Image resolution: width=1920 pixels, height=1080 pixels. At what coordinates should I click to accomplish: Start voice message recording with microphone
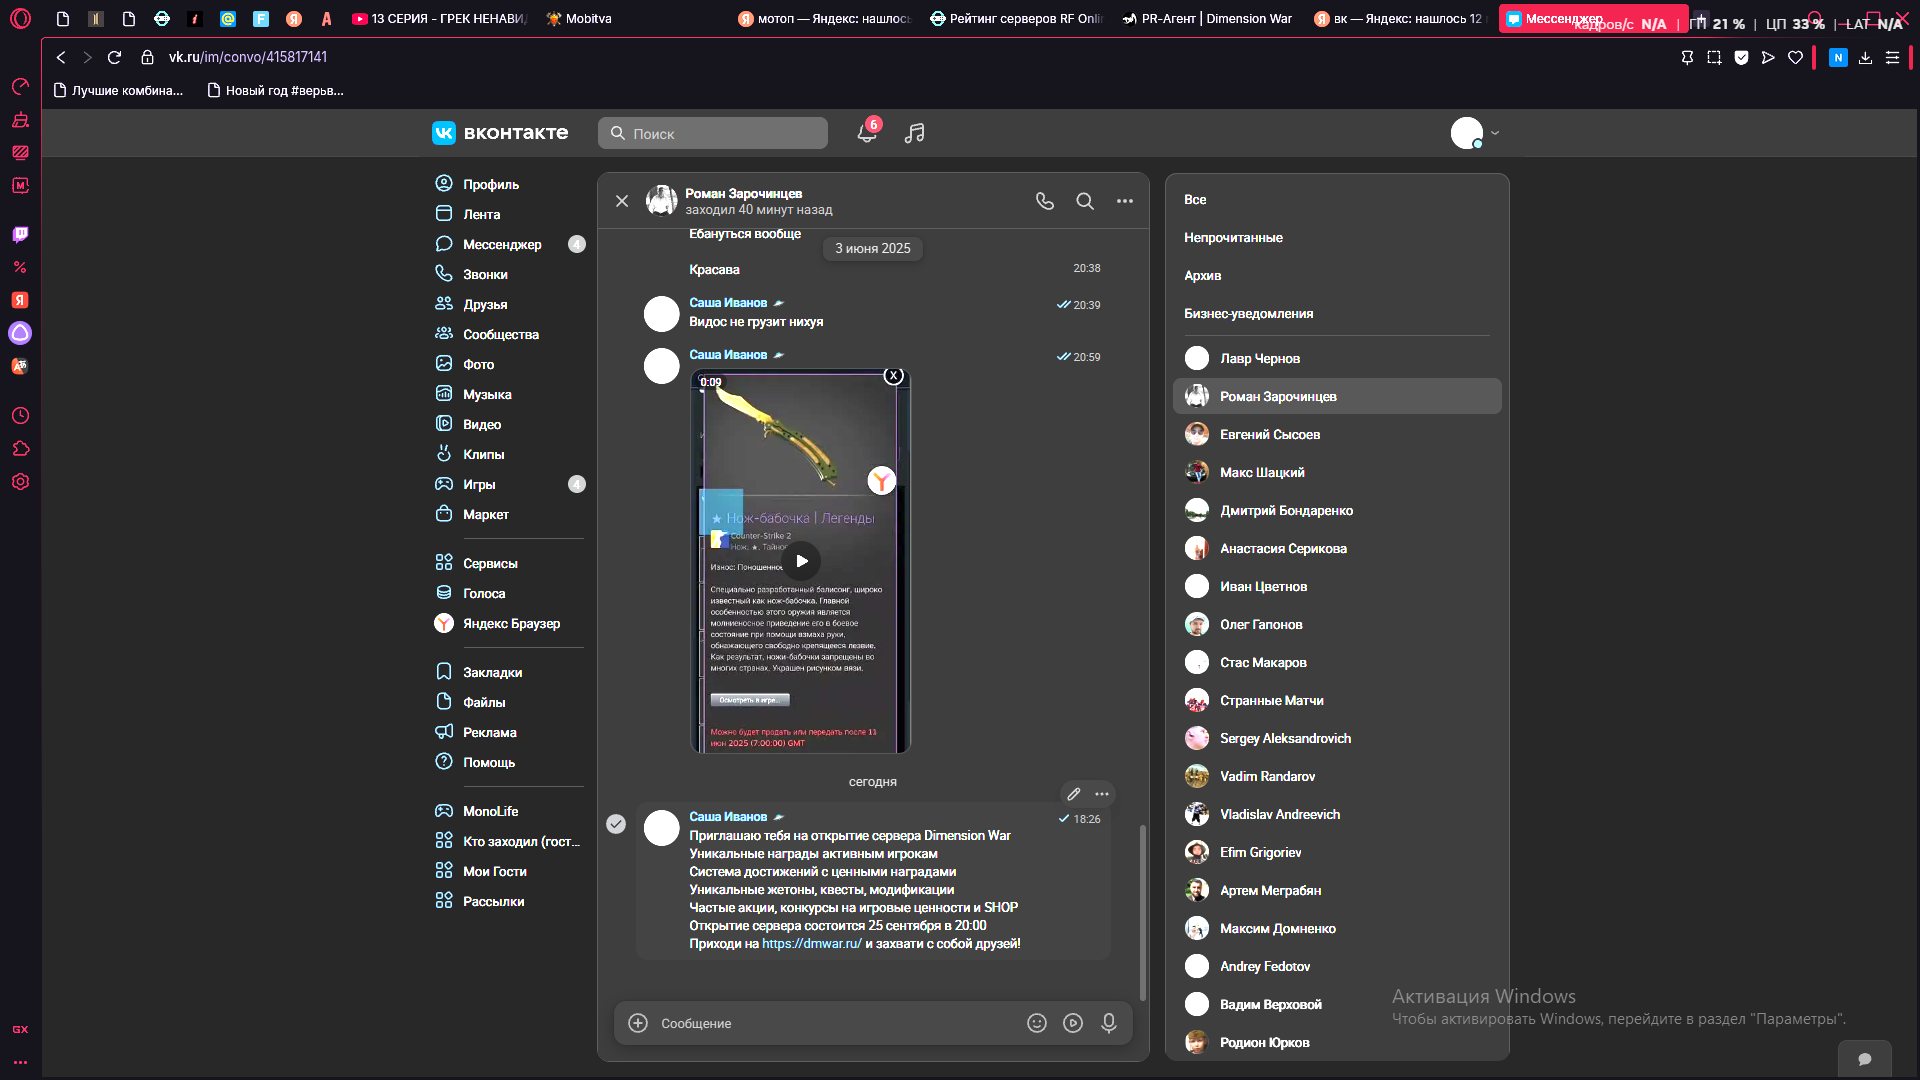[1109, 1023]
